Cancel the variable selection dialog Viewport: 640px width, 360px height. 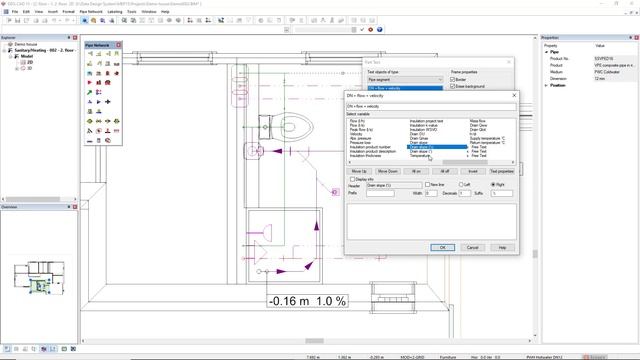pyautogui.click(x=472, y=248)
